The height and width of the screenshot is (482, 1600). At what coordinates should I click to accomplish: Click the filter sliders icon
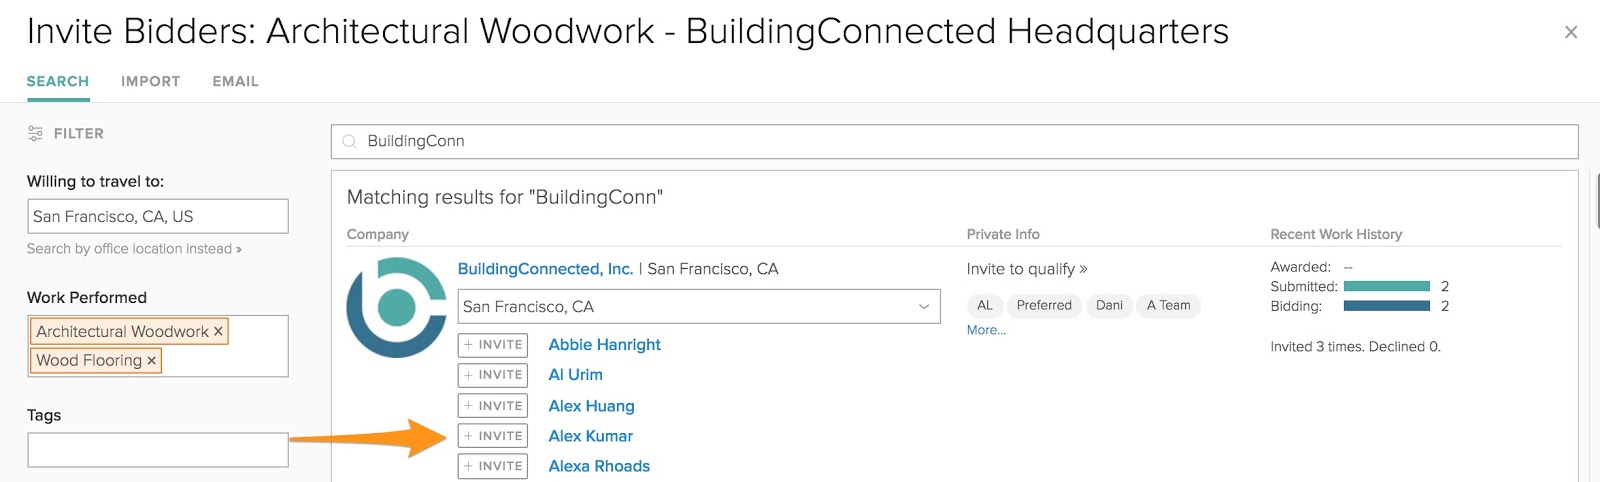[x=35, y=133]
